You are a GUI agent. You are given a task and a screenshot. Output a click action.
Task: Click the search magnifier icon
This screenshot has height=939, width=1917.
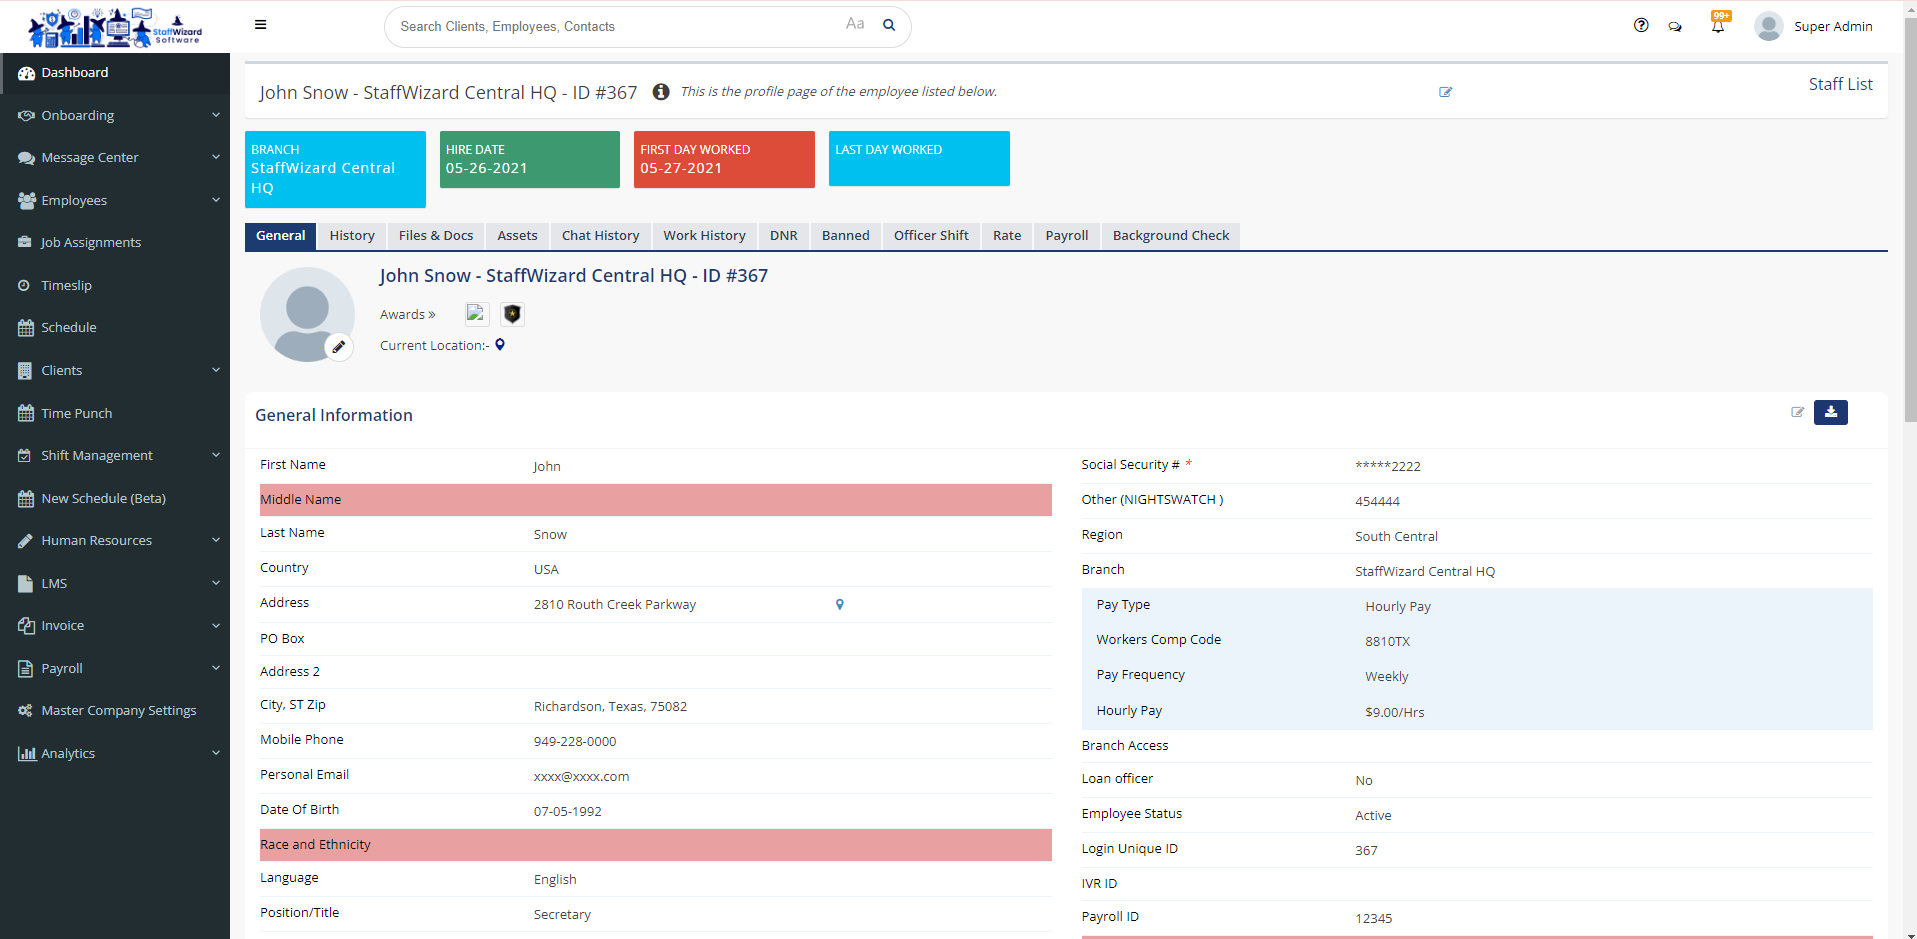click(888, 26)
